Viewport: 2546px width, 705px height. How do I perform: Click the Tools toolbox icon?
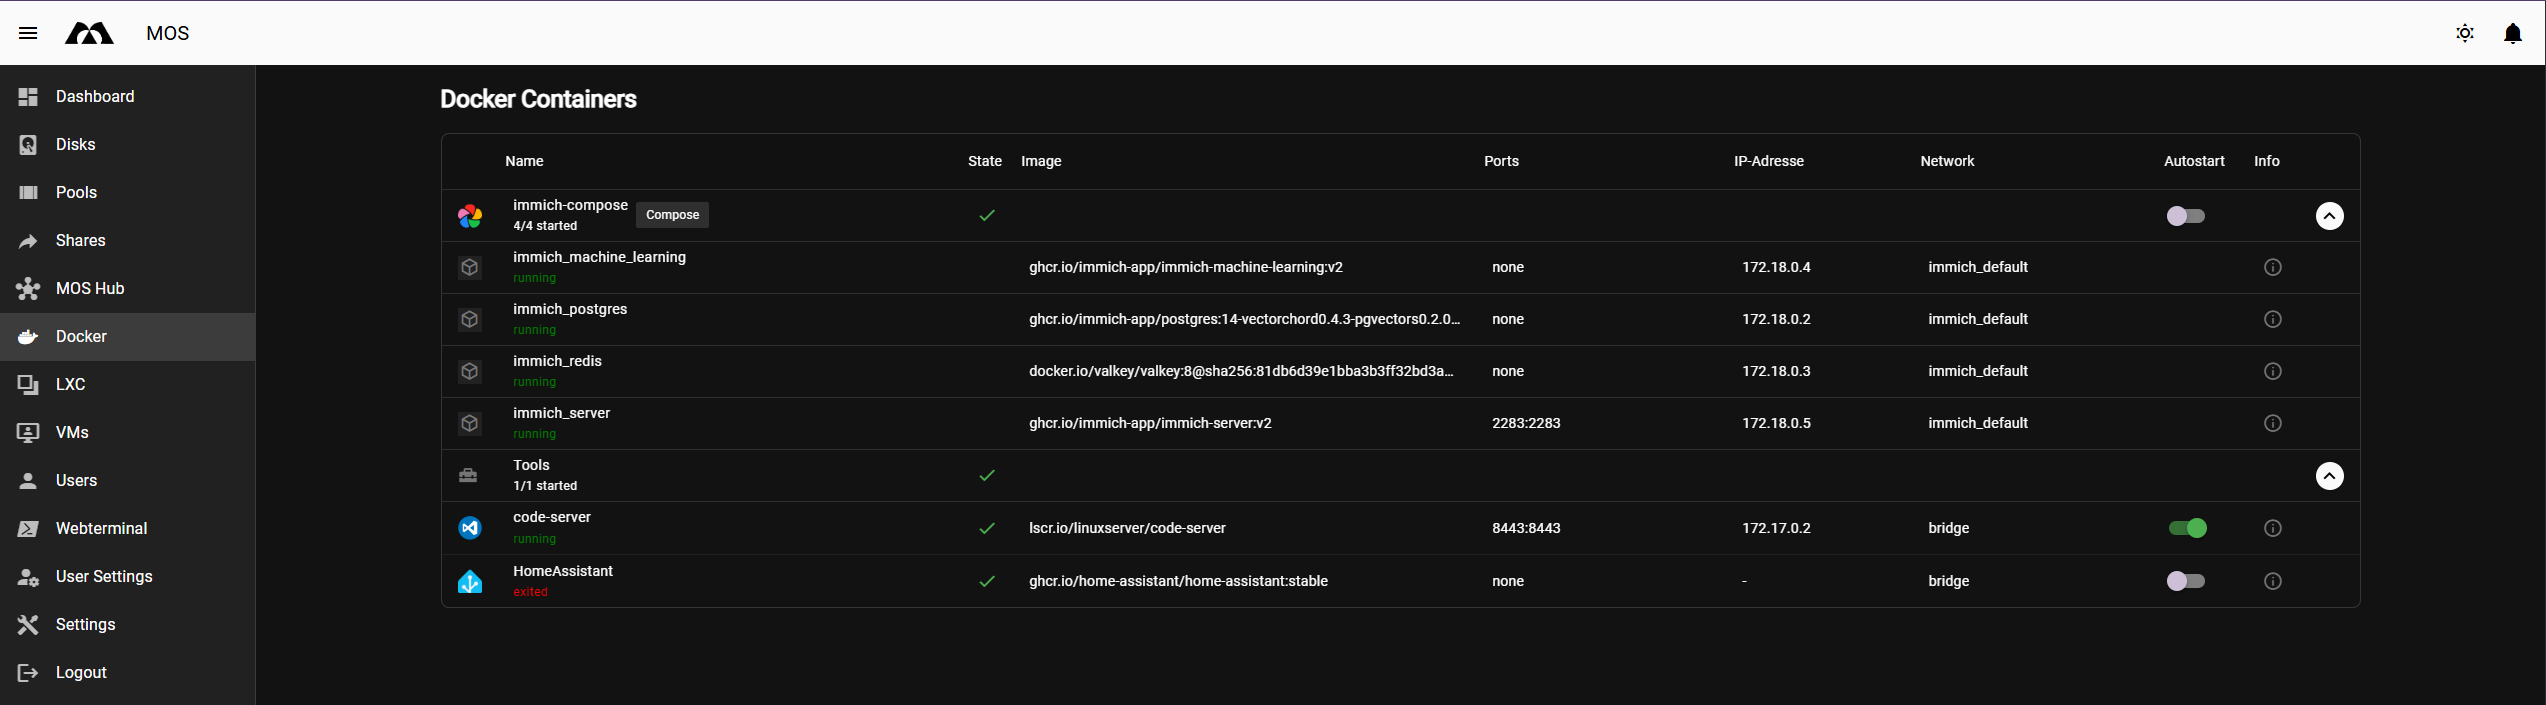pos(468,475)
